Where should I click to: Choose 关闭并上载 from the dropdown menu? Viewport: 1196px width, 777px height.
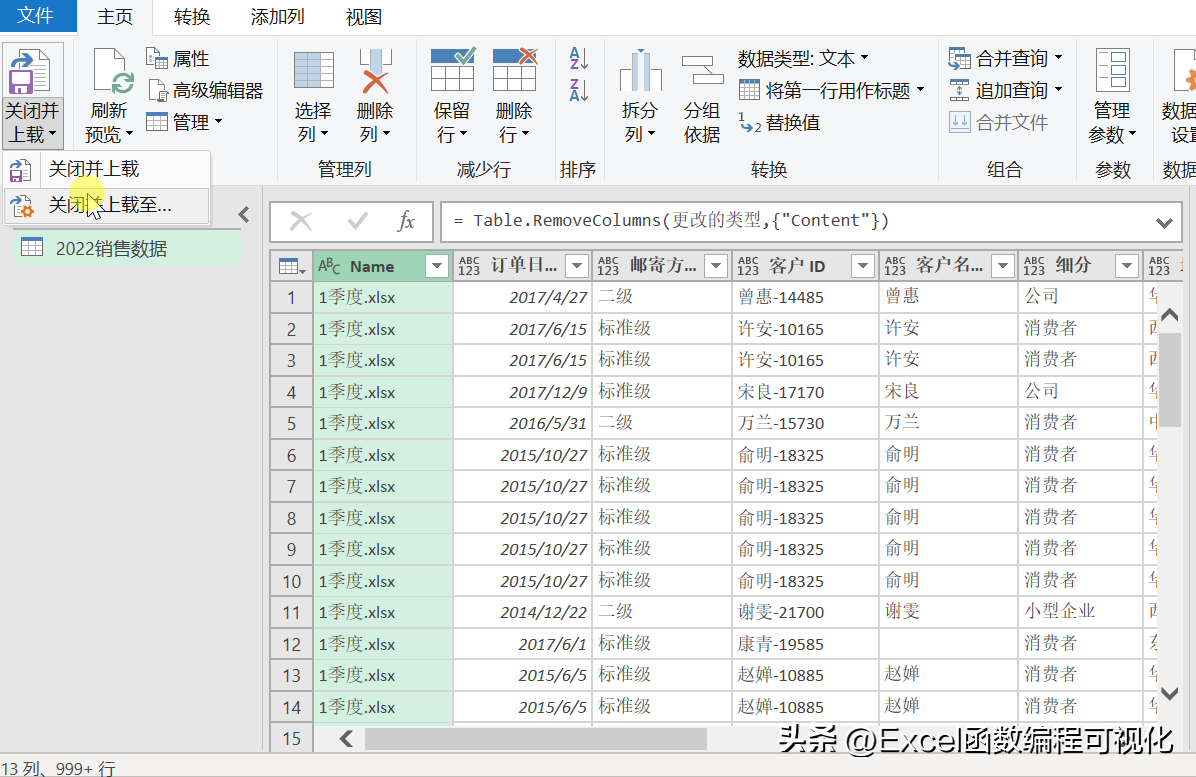[x=107, y=169]
